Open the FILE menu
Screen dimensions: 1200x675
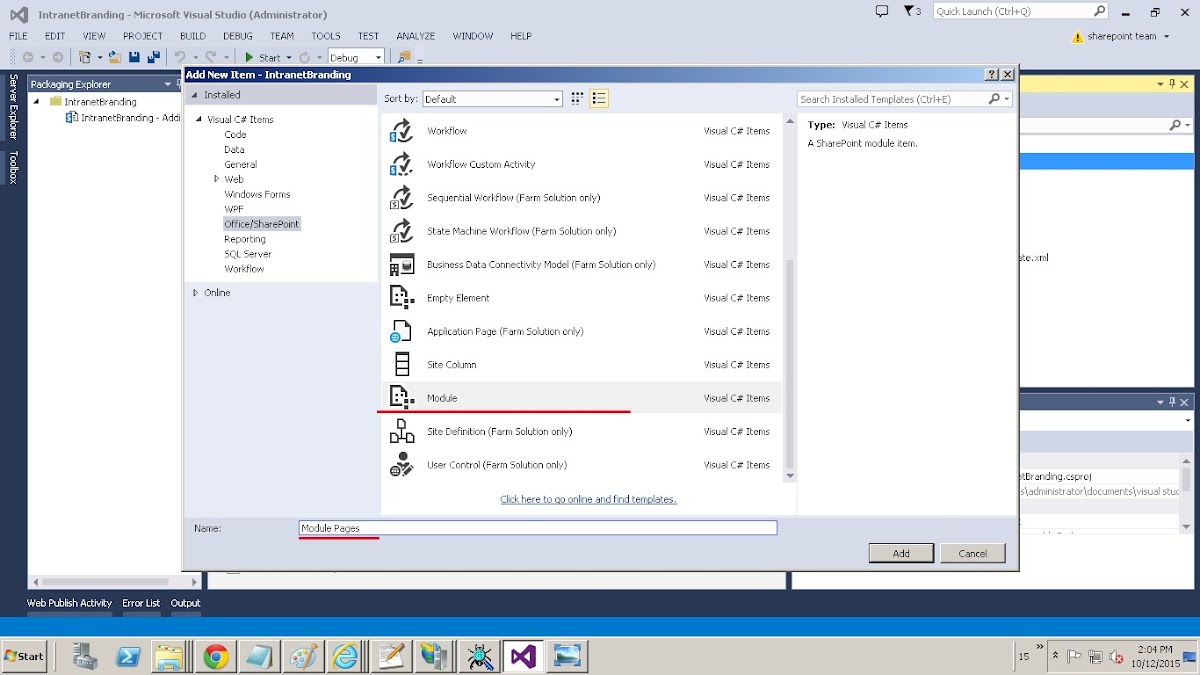(19, 36)
